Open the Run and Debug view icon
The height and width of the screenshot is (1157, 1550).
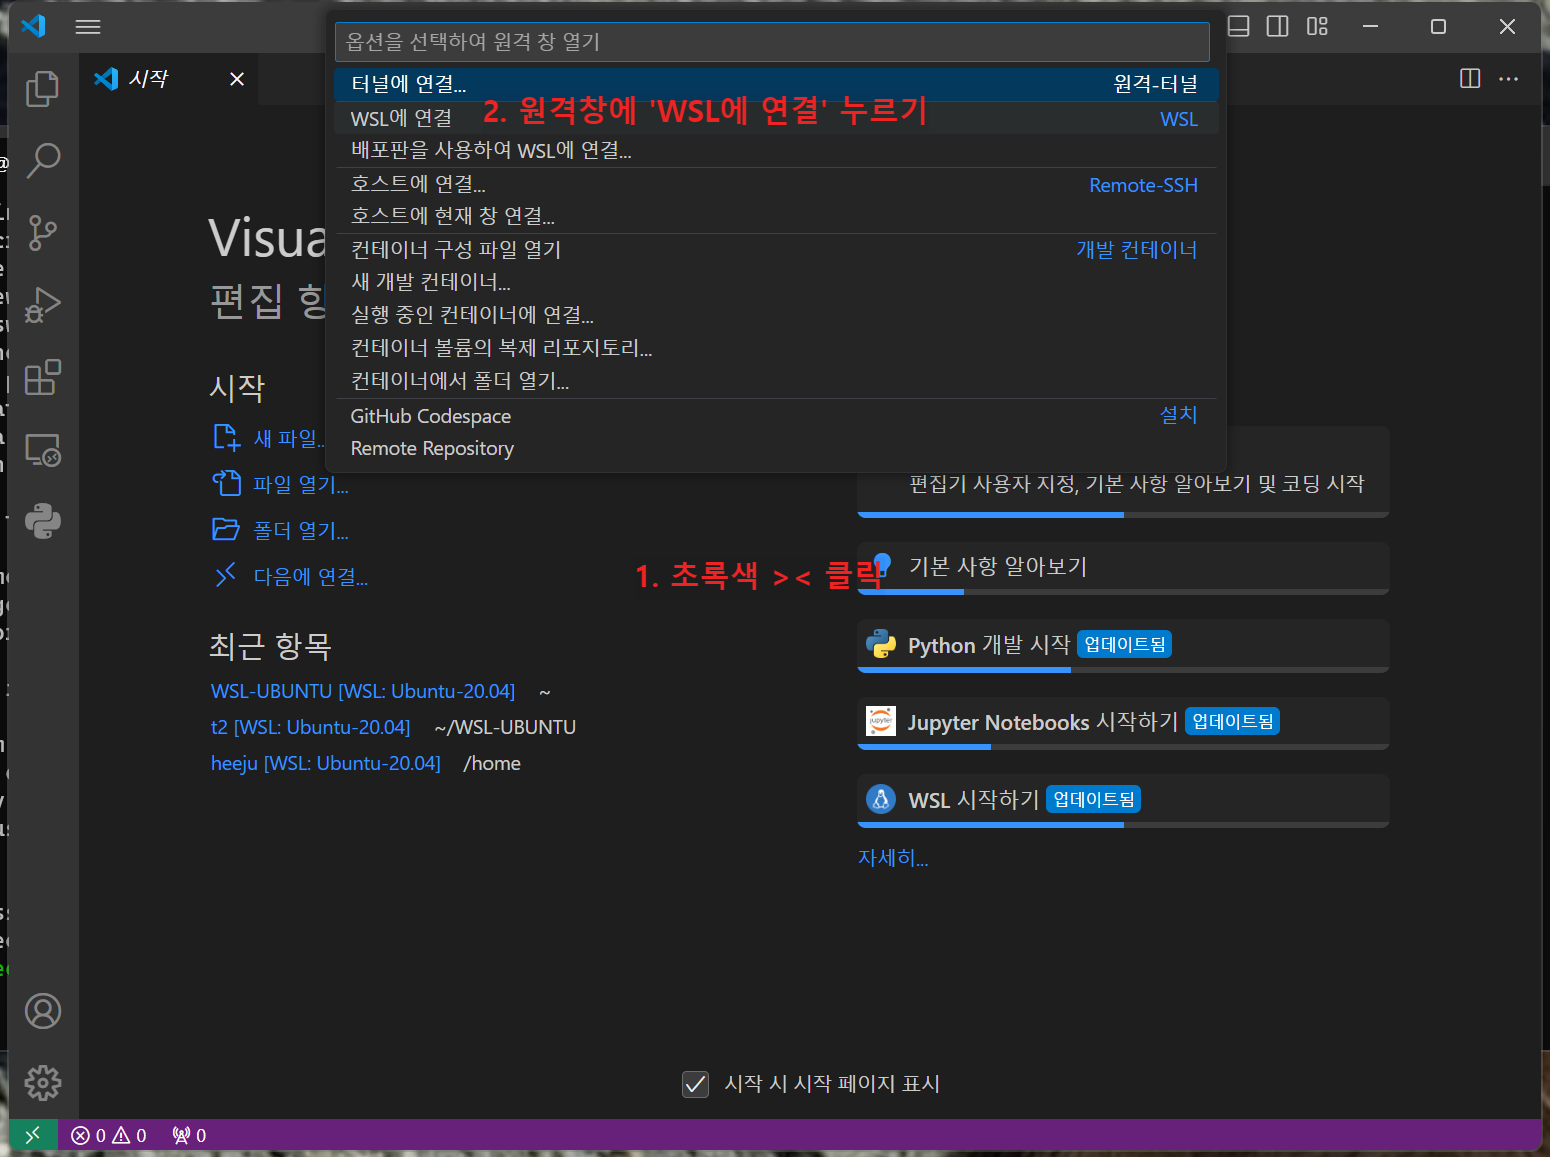tap(43, 305)
